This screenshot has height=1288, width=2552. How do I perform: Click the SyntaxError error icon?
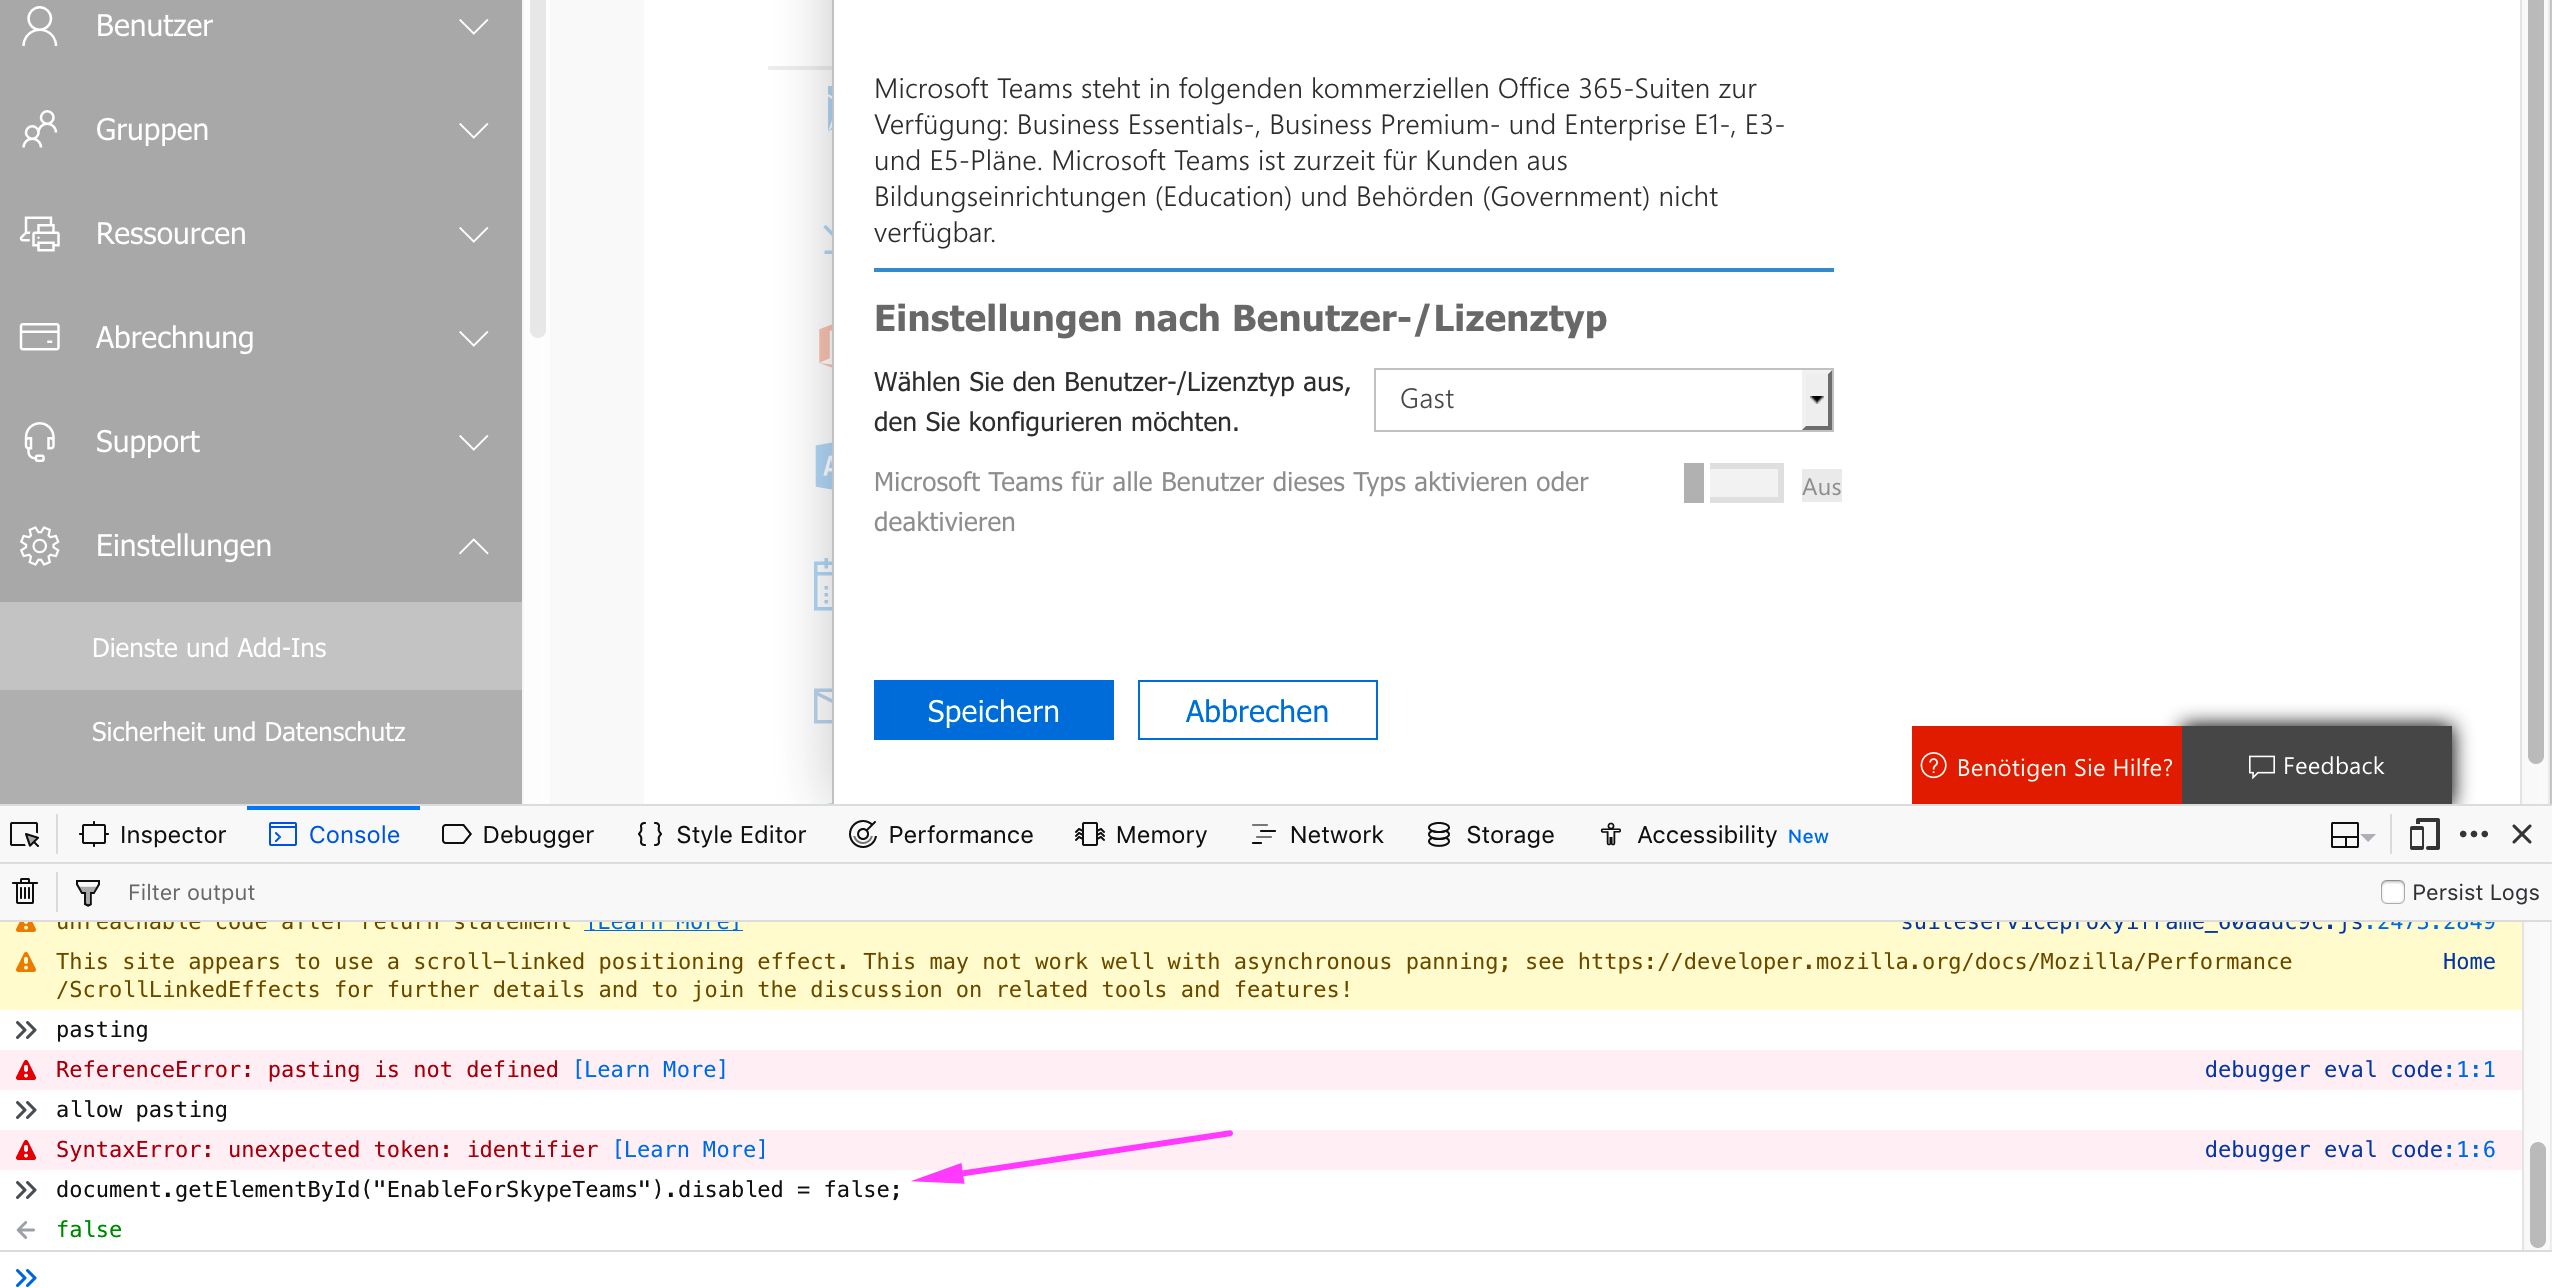point(27,1150)
